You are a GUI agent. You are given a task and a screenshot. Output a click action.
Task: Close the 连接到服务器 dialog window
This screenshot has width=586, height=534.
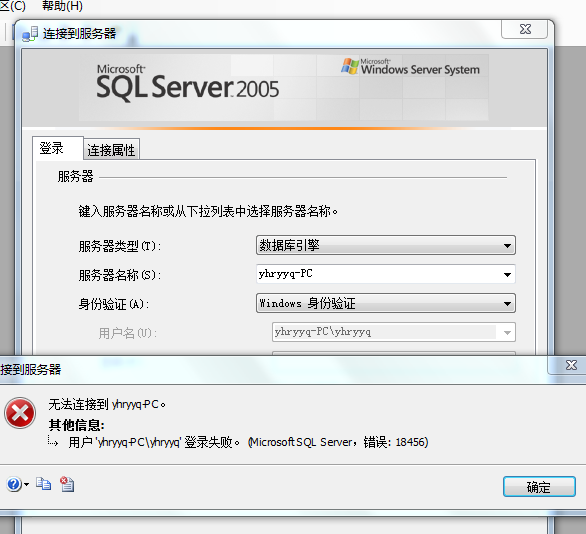(525, 29)
